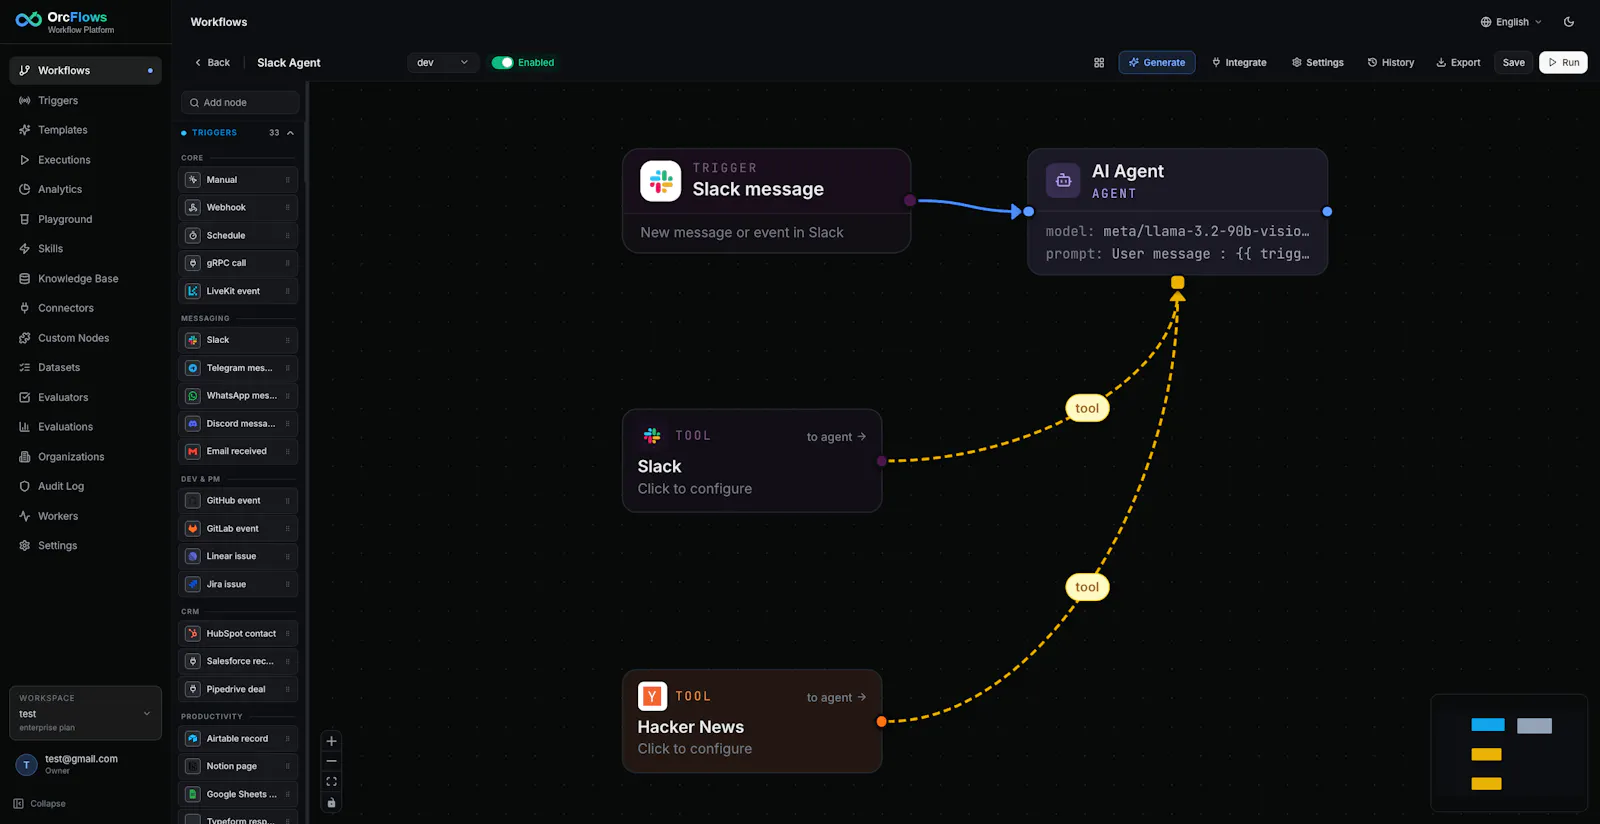Collapse the left sidebar
The height and width of the screenshot is (824, 1600).
pos(40,804)
